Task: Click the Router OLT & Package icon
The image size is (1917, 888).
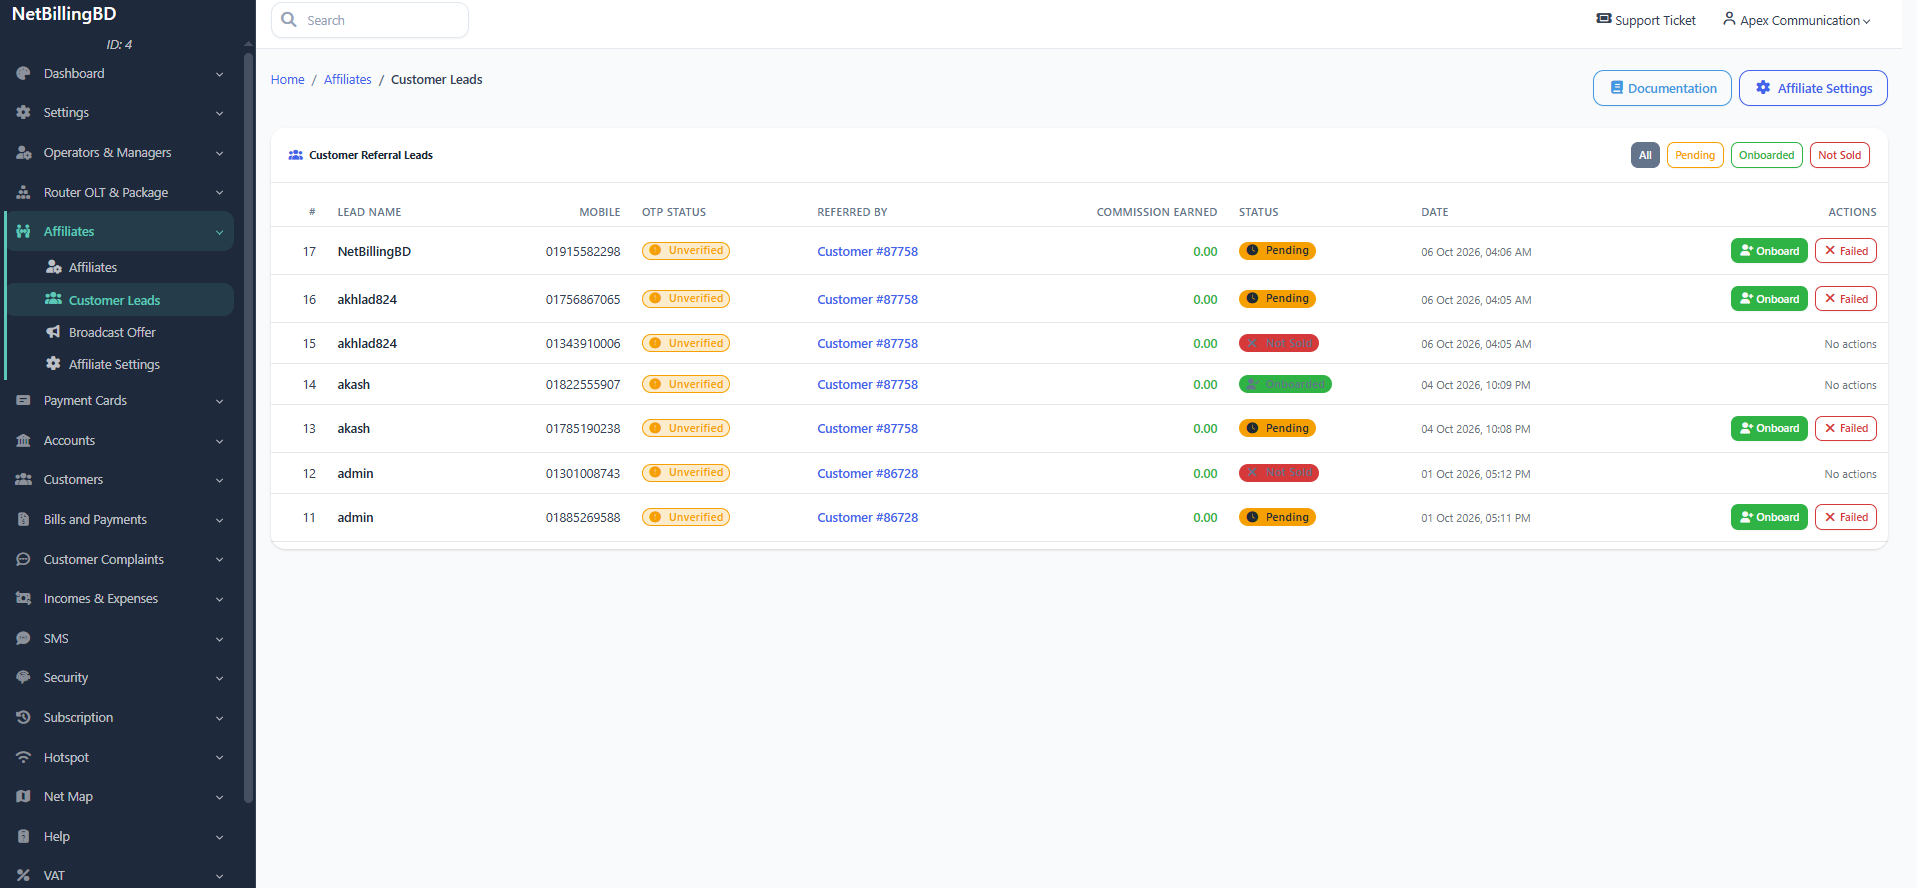Action: pyautogui.click(x=23, y=193)
